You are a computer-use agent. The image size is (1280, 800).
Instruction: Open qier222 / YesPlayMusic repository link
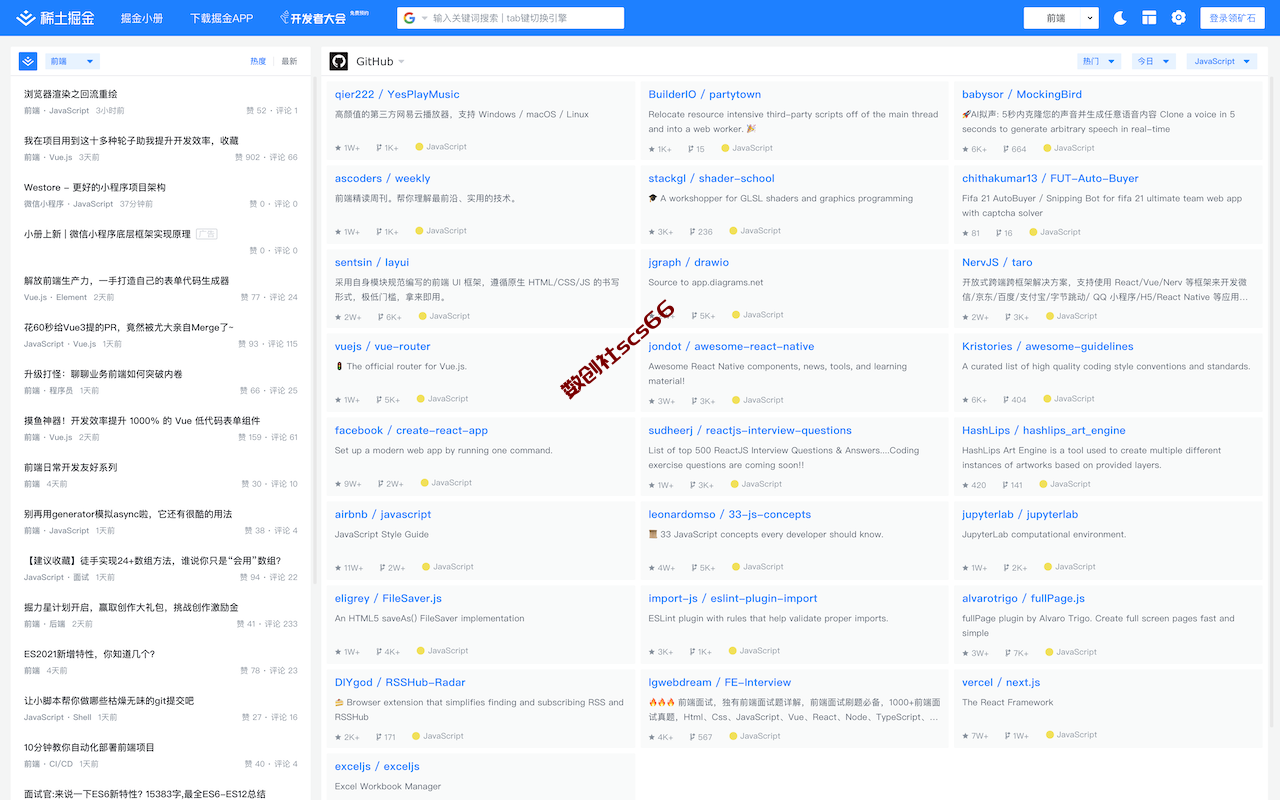click(397, 94)
